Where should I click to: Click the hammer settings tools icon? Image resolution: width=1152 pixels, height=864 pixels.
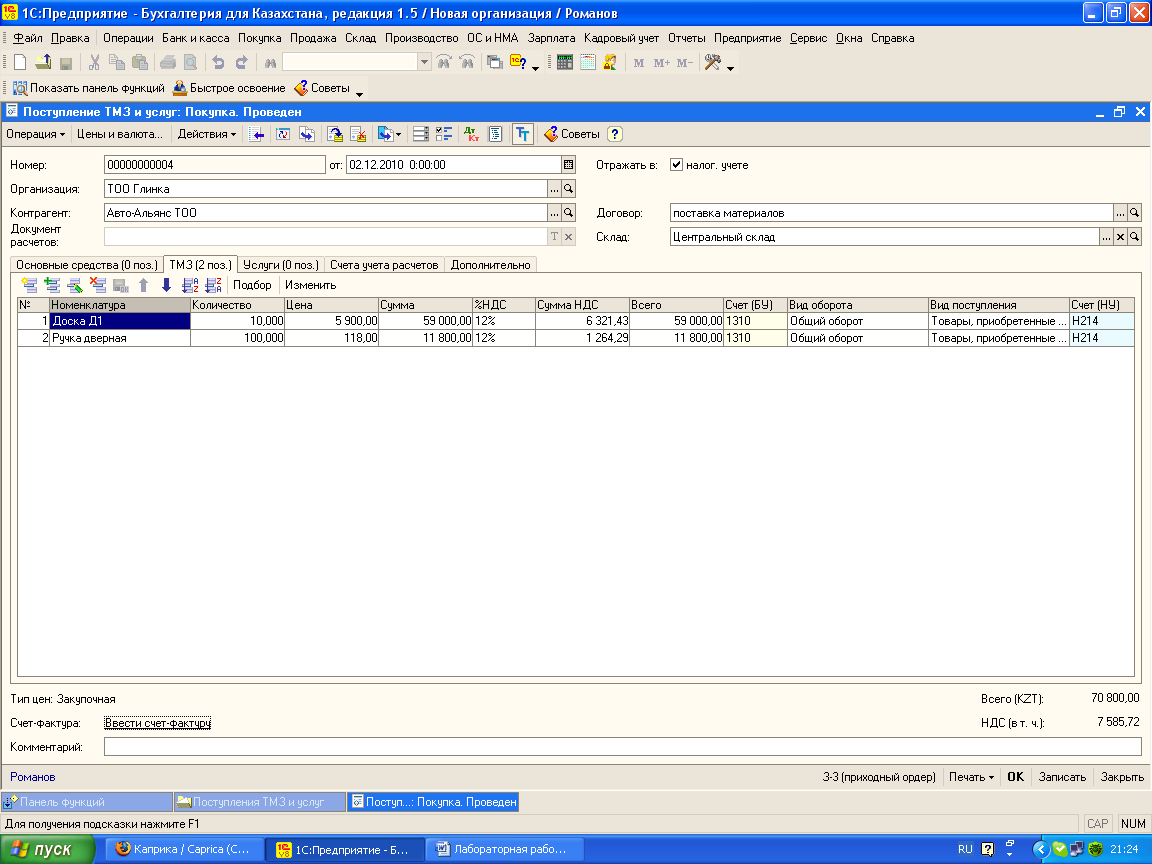[712, 63]
